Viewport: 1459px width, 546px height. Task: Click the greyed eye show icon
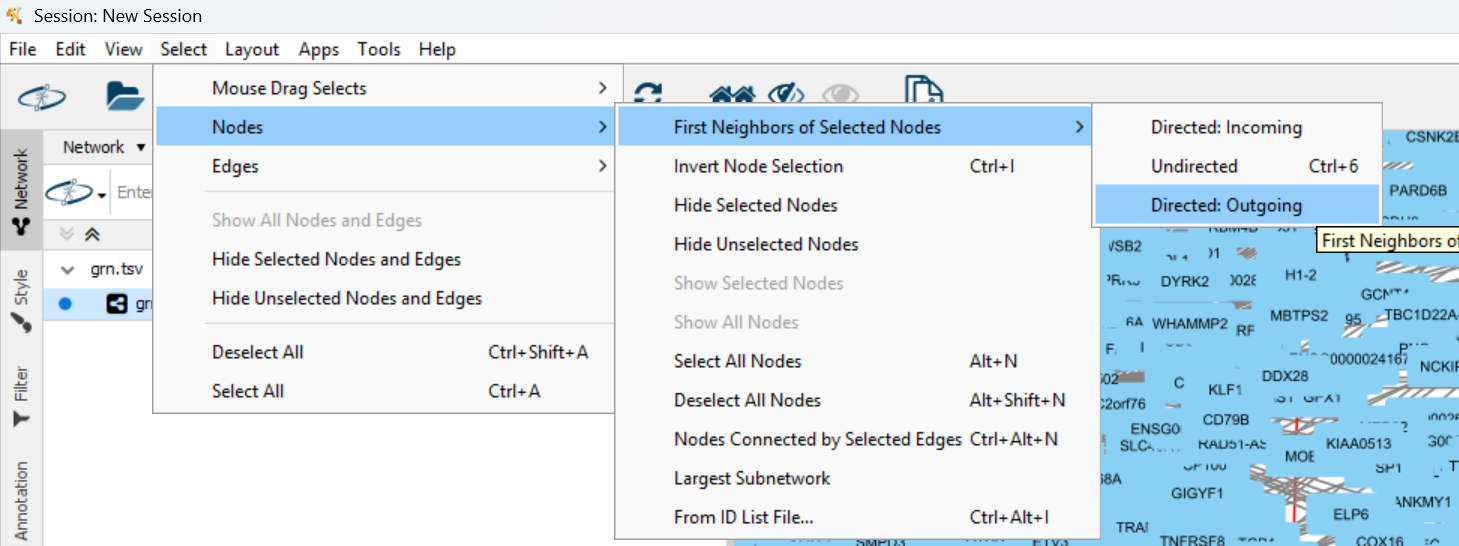(841, 94)
